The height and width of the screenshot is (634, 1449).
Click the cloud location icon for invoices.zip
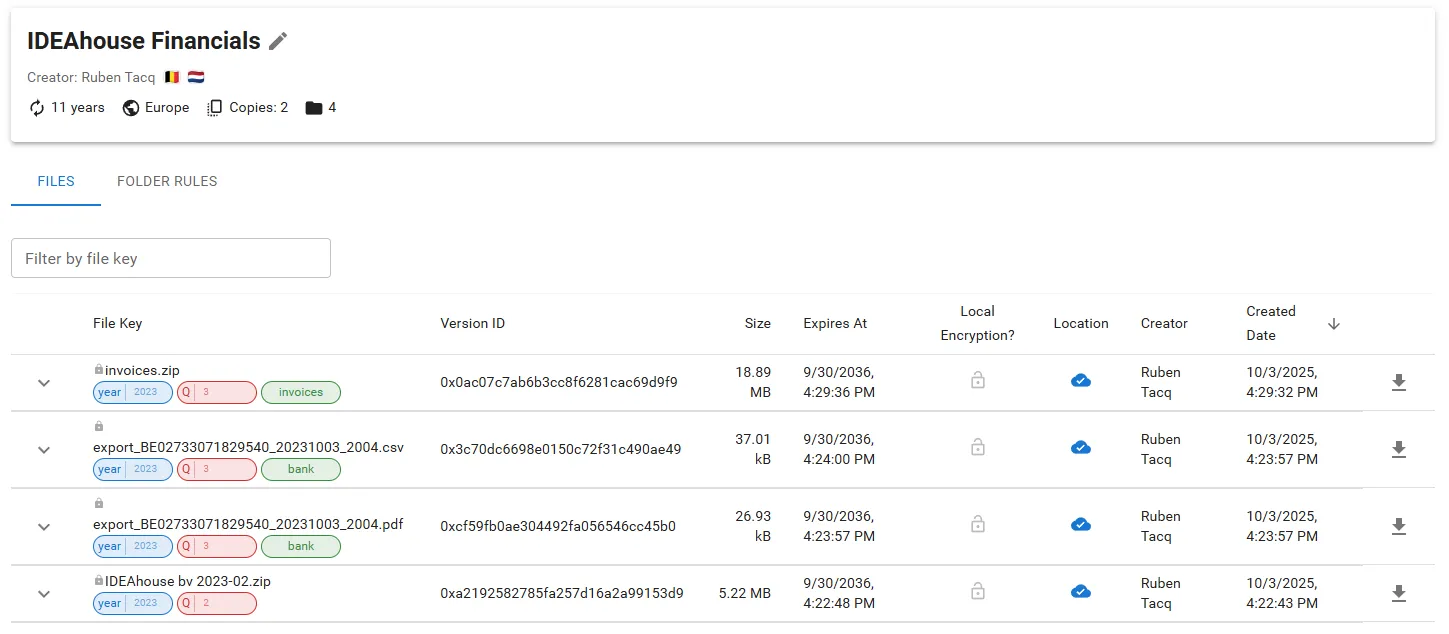1080,381
